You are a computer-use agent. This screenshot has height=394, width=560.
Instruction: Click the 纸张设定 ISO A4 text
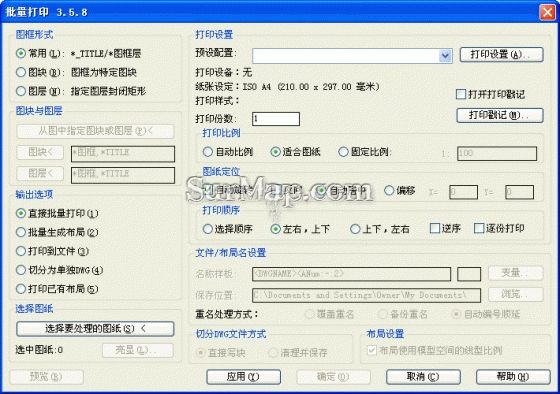click(287, 87)
